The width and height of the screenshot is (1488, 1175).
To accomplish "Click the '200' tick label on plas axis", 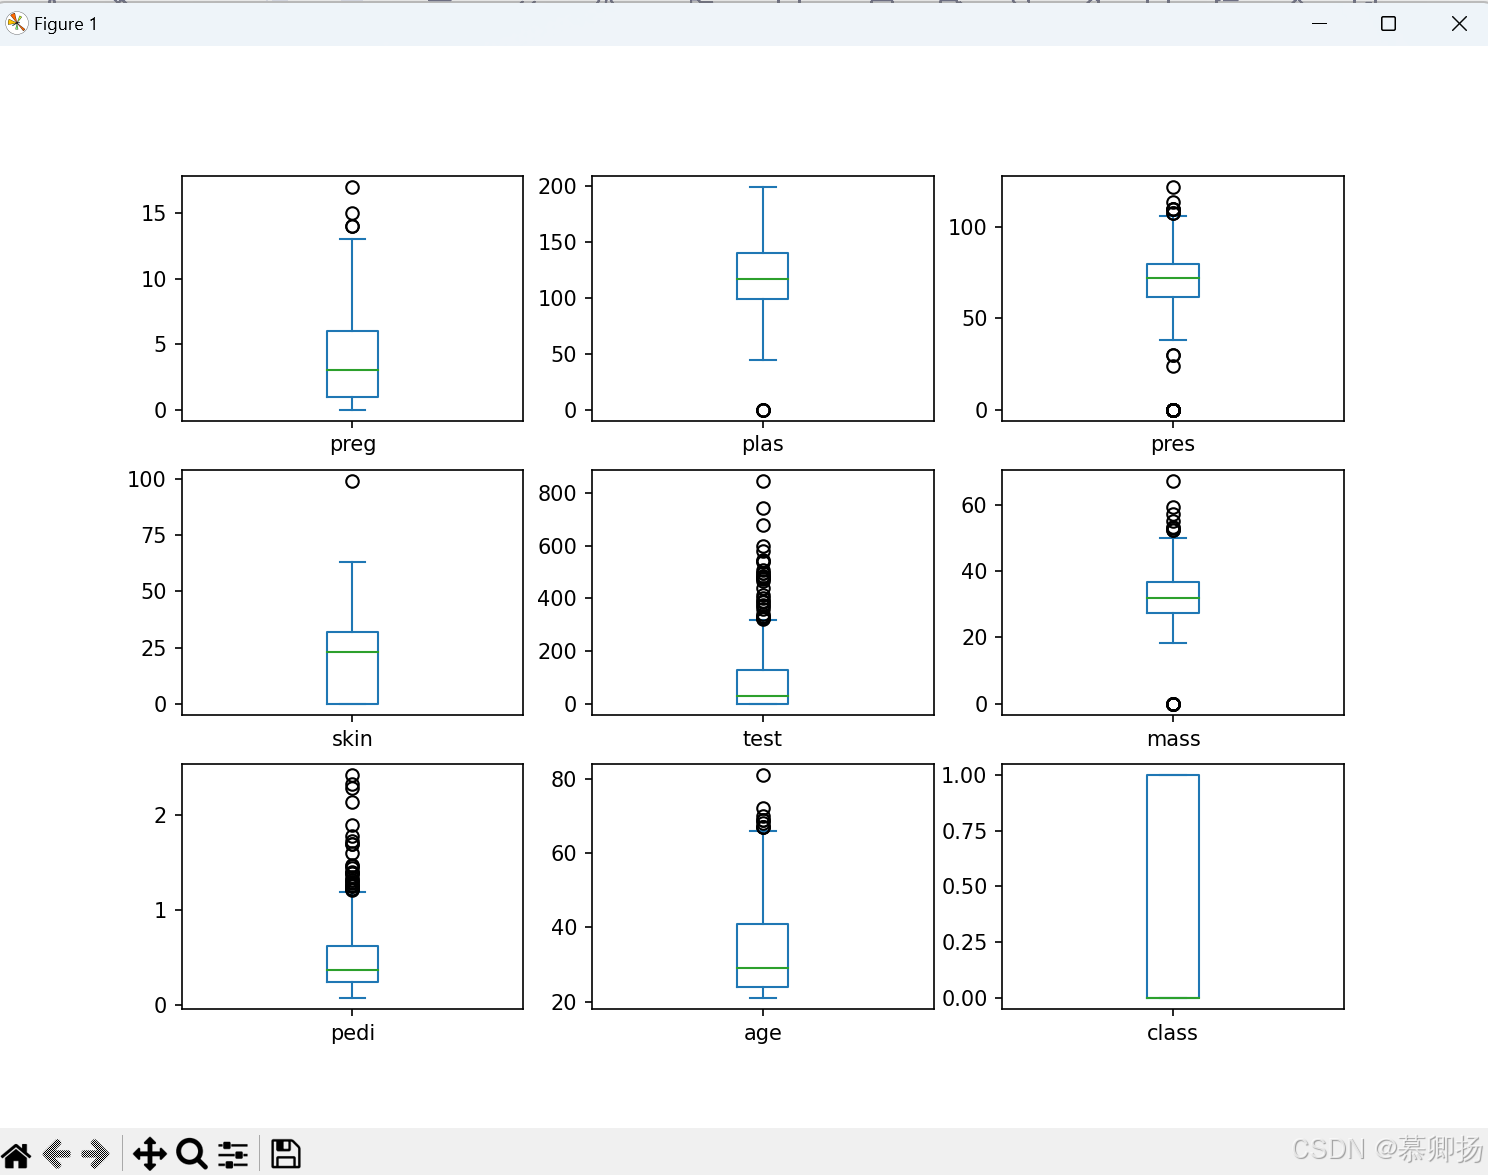I will click(x=557, y=187).
